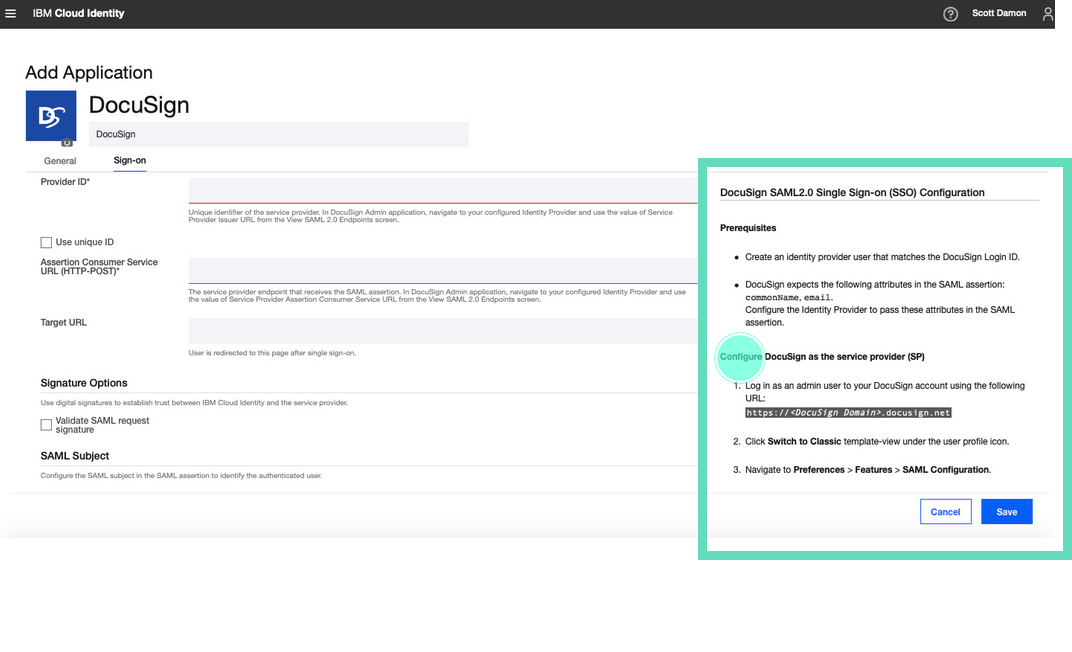Focus the Assertion Consumer Service URL field

443,271
